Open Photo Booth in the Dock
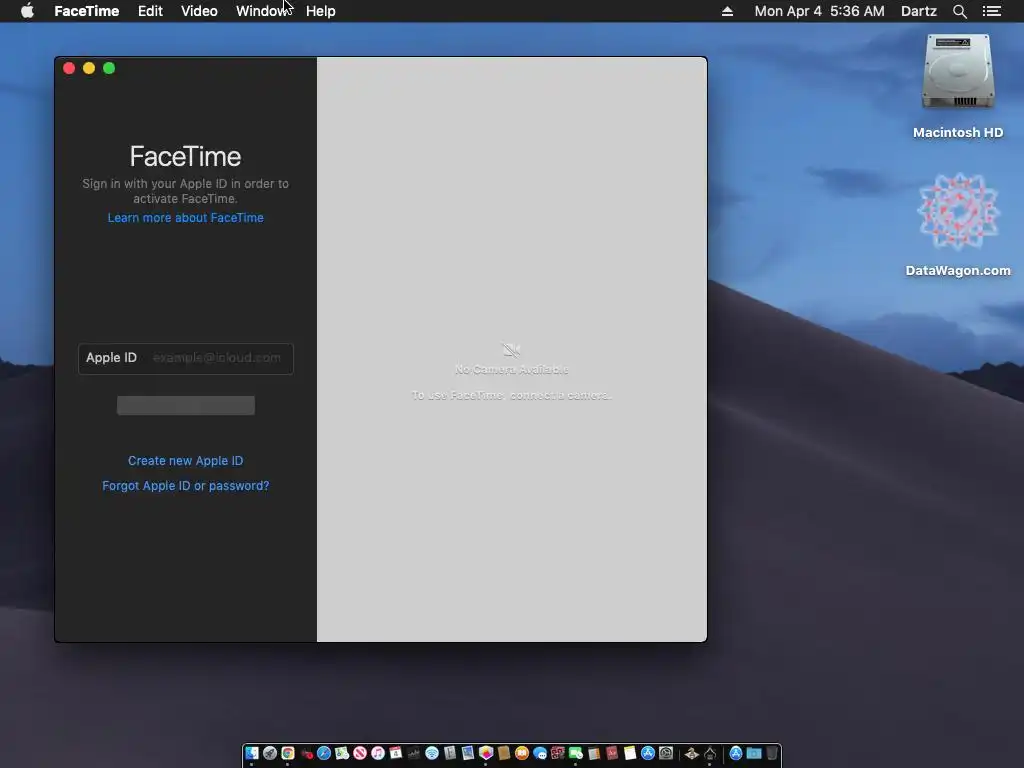Viewport: 1024px width, 768px height. 558,754
